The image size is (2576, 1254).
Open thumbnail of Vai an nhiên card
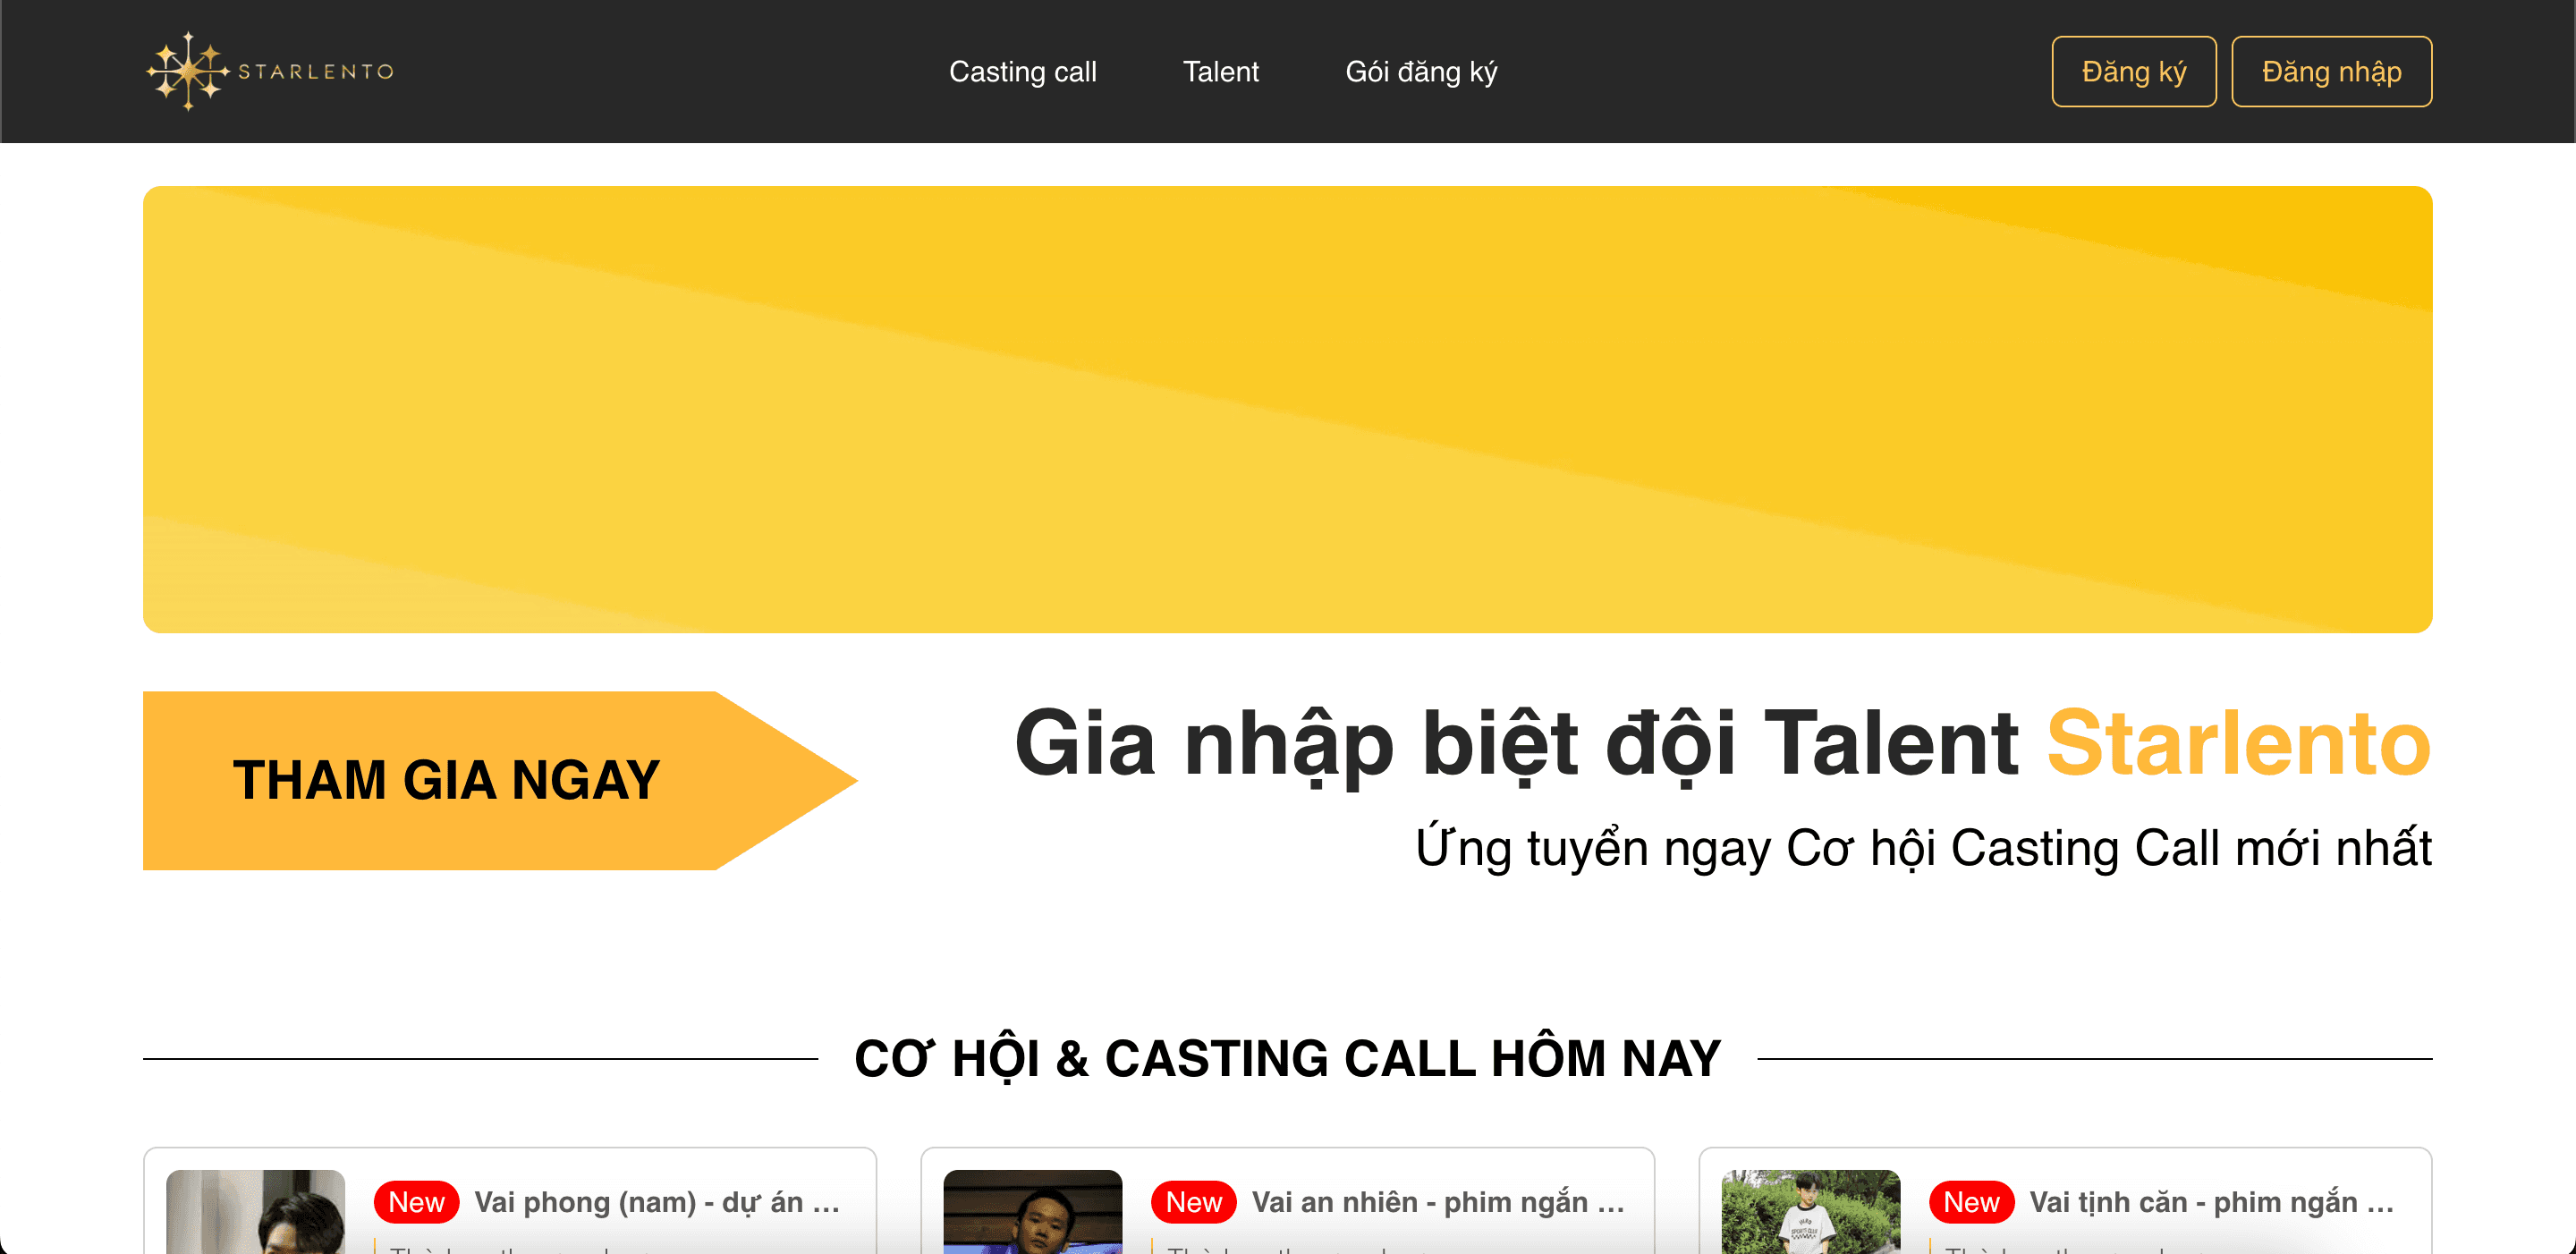1032,1211
